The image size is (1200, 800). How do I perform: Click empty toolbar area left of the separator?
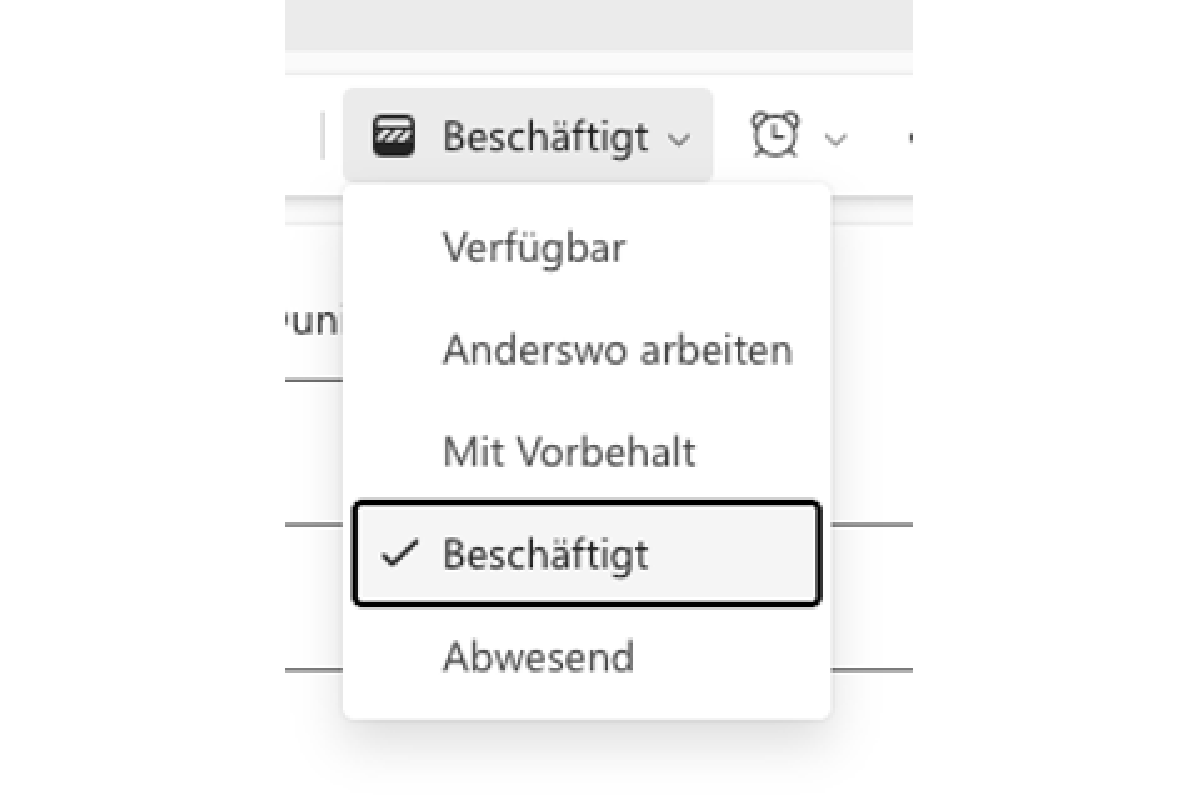click(x=302, y=137)
